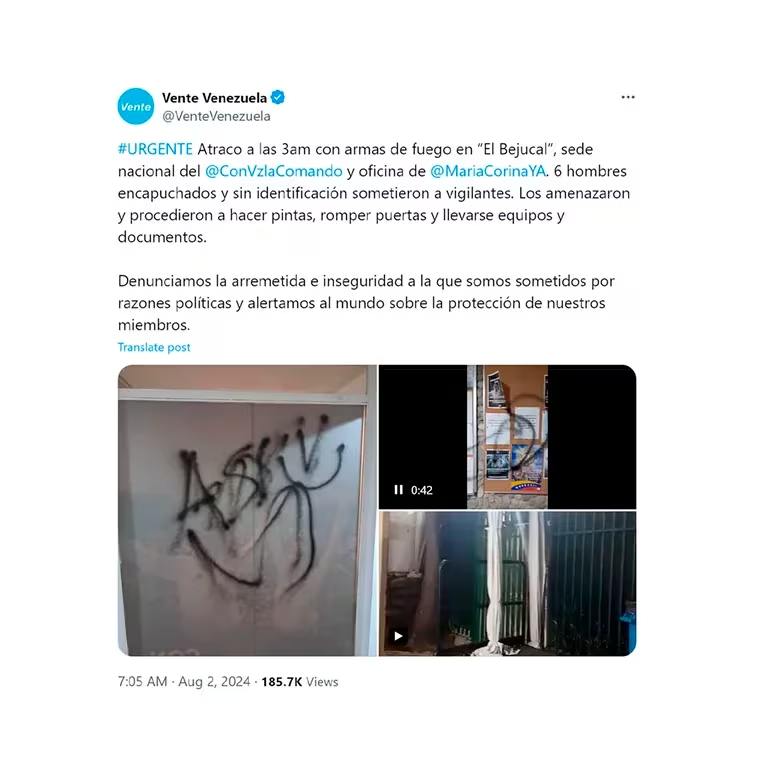Click the Vente Venezuela profile avatar
The width and height of the screenshot is (768, 768).
pyautogui.click(x=136, y=106)
